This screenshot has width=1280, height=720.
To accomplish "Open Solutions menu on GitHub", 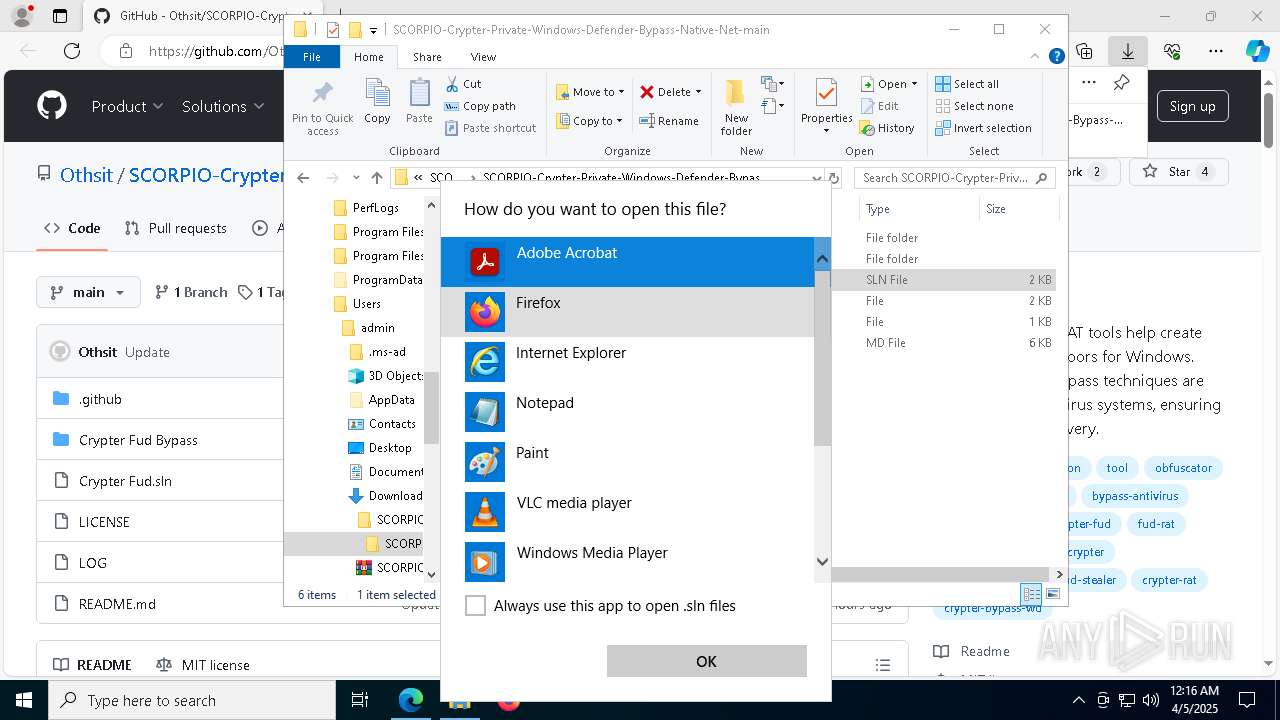I will tap(223, 106).
